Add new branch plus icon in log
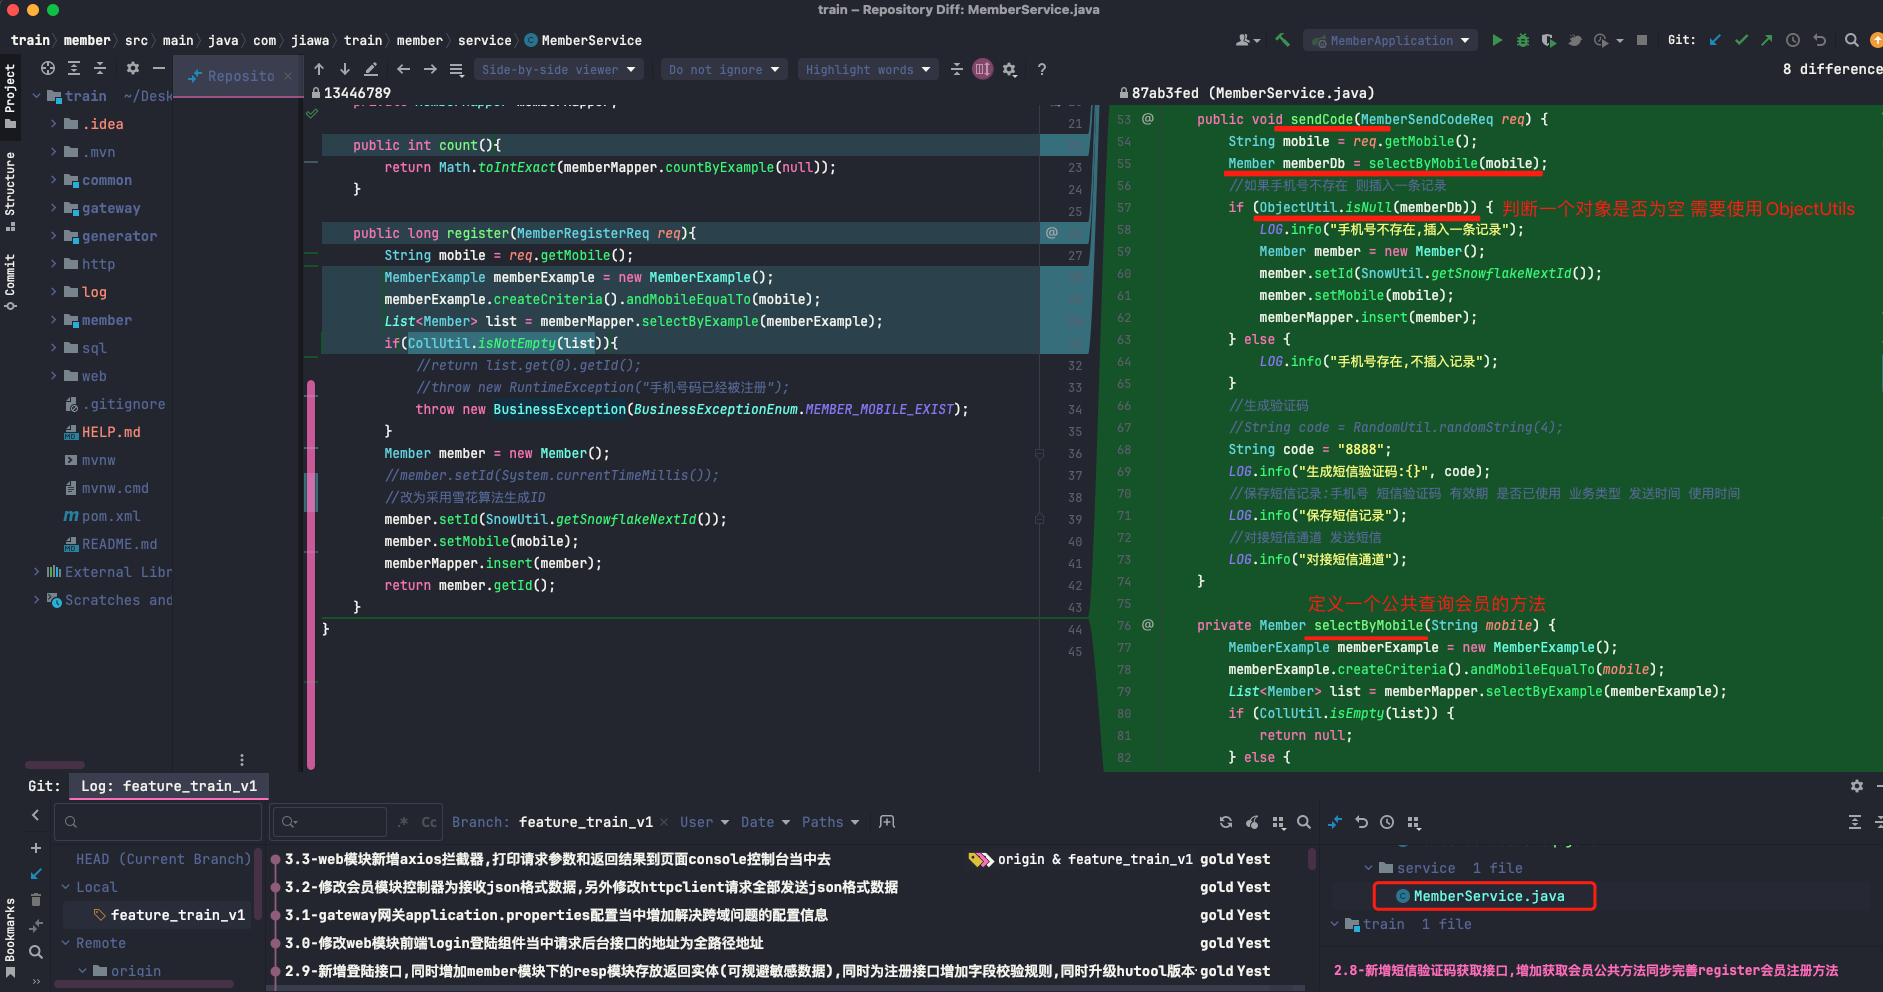This screenshot has width=1883, height=992. point(36,848)
